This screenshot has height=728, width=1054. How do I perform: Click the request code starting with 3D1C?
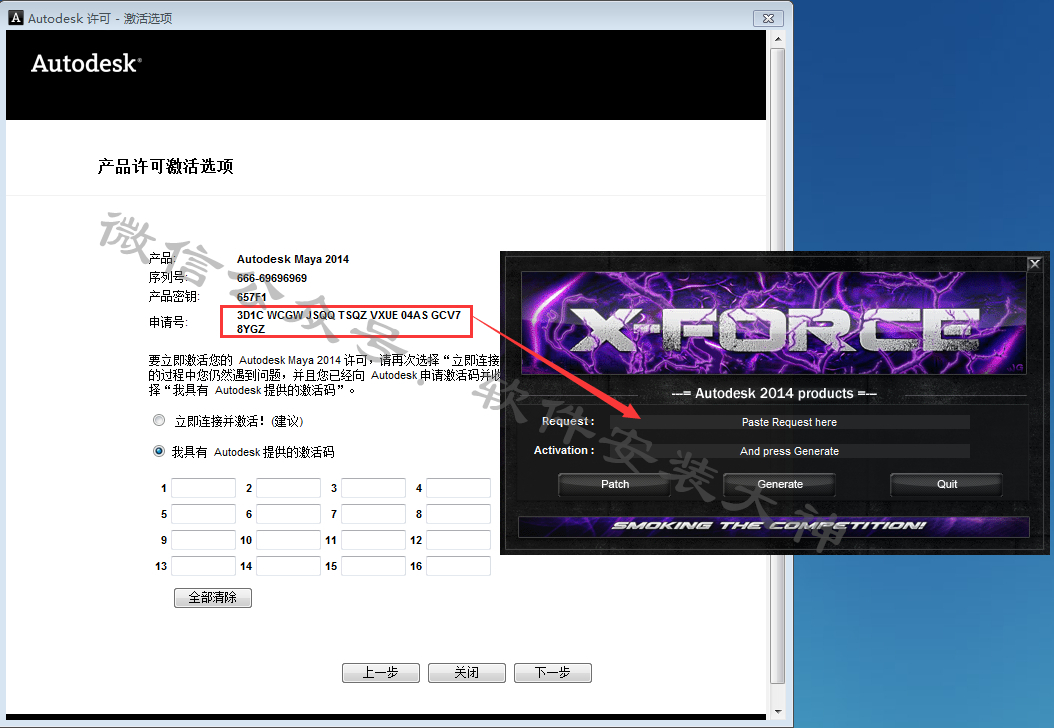click(349, 322)
